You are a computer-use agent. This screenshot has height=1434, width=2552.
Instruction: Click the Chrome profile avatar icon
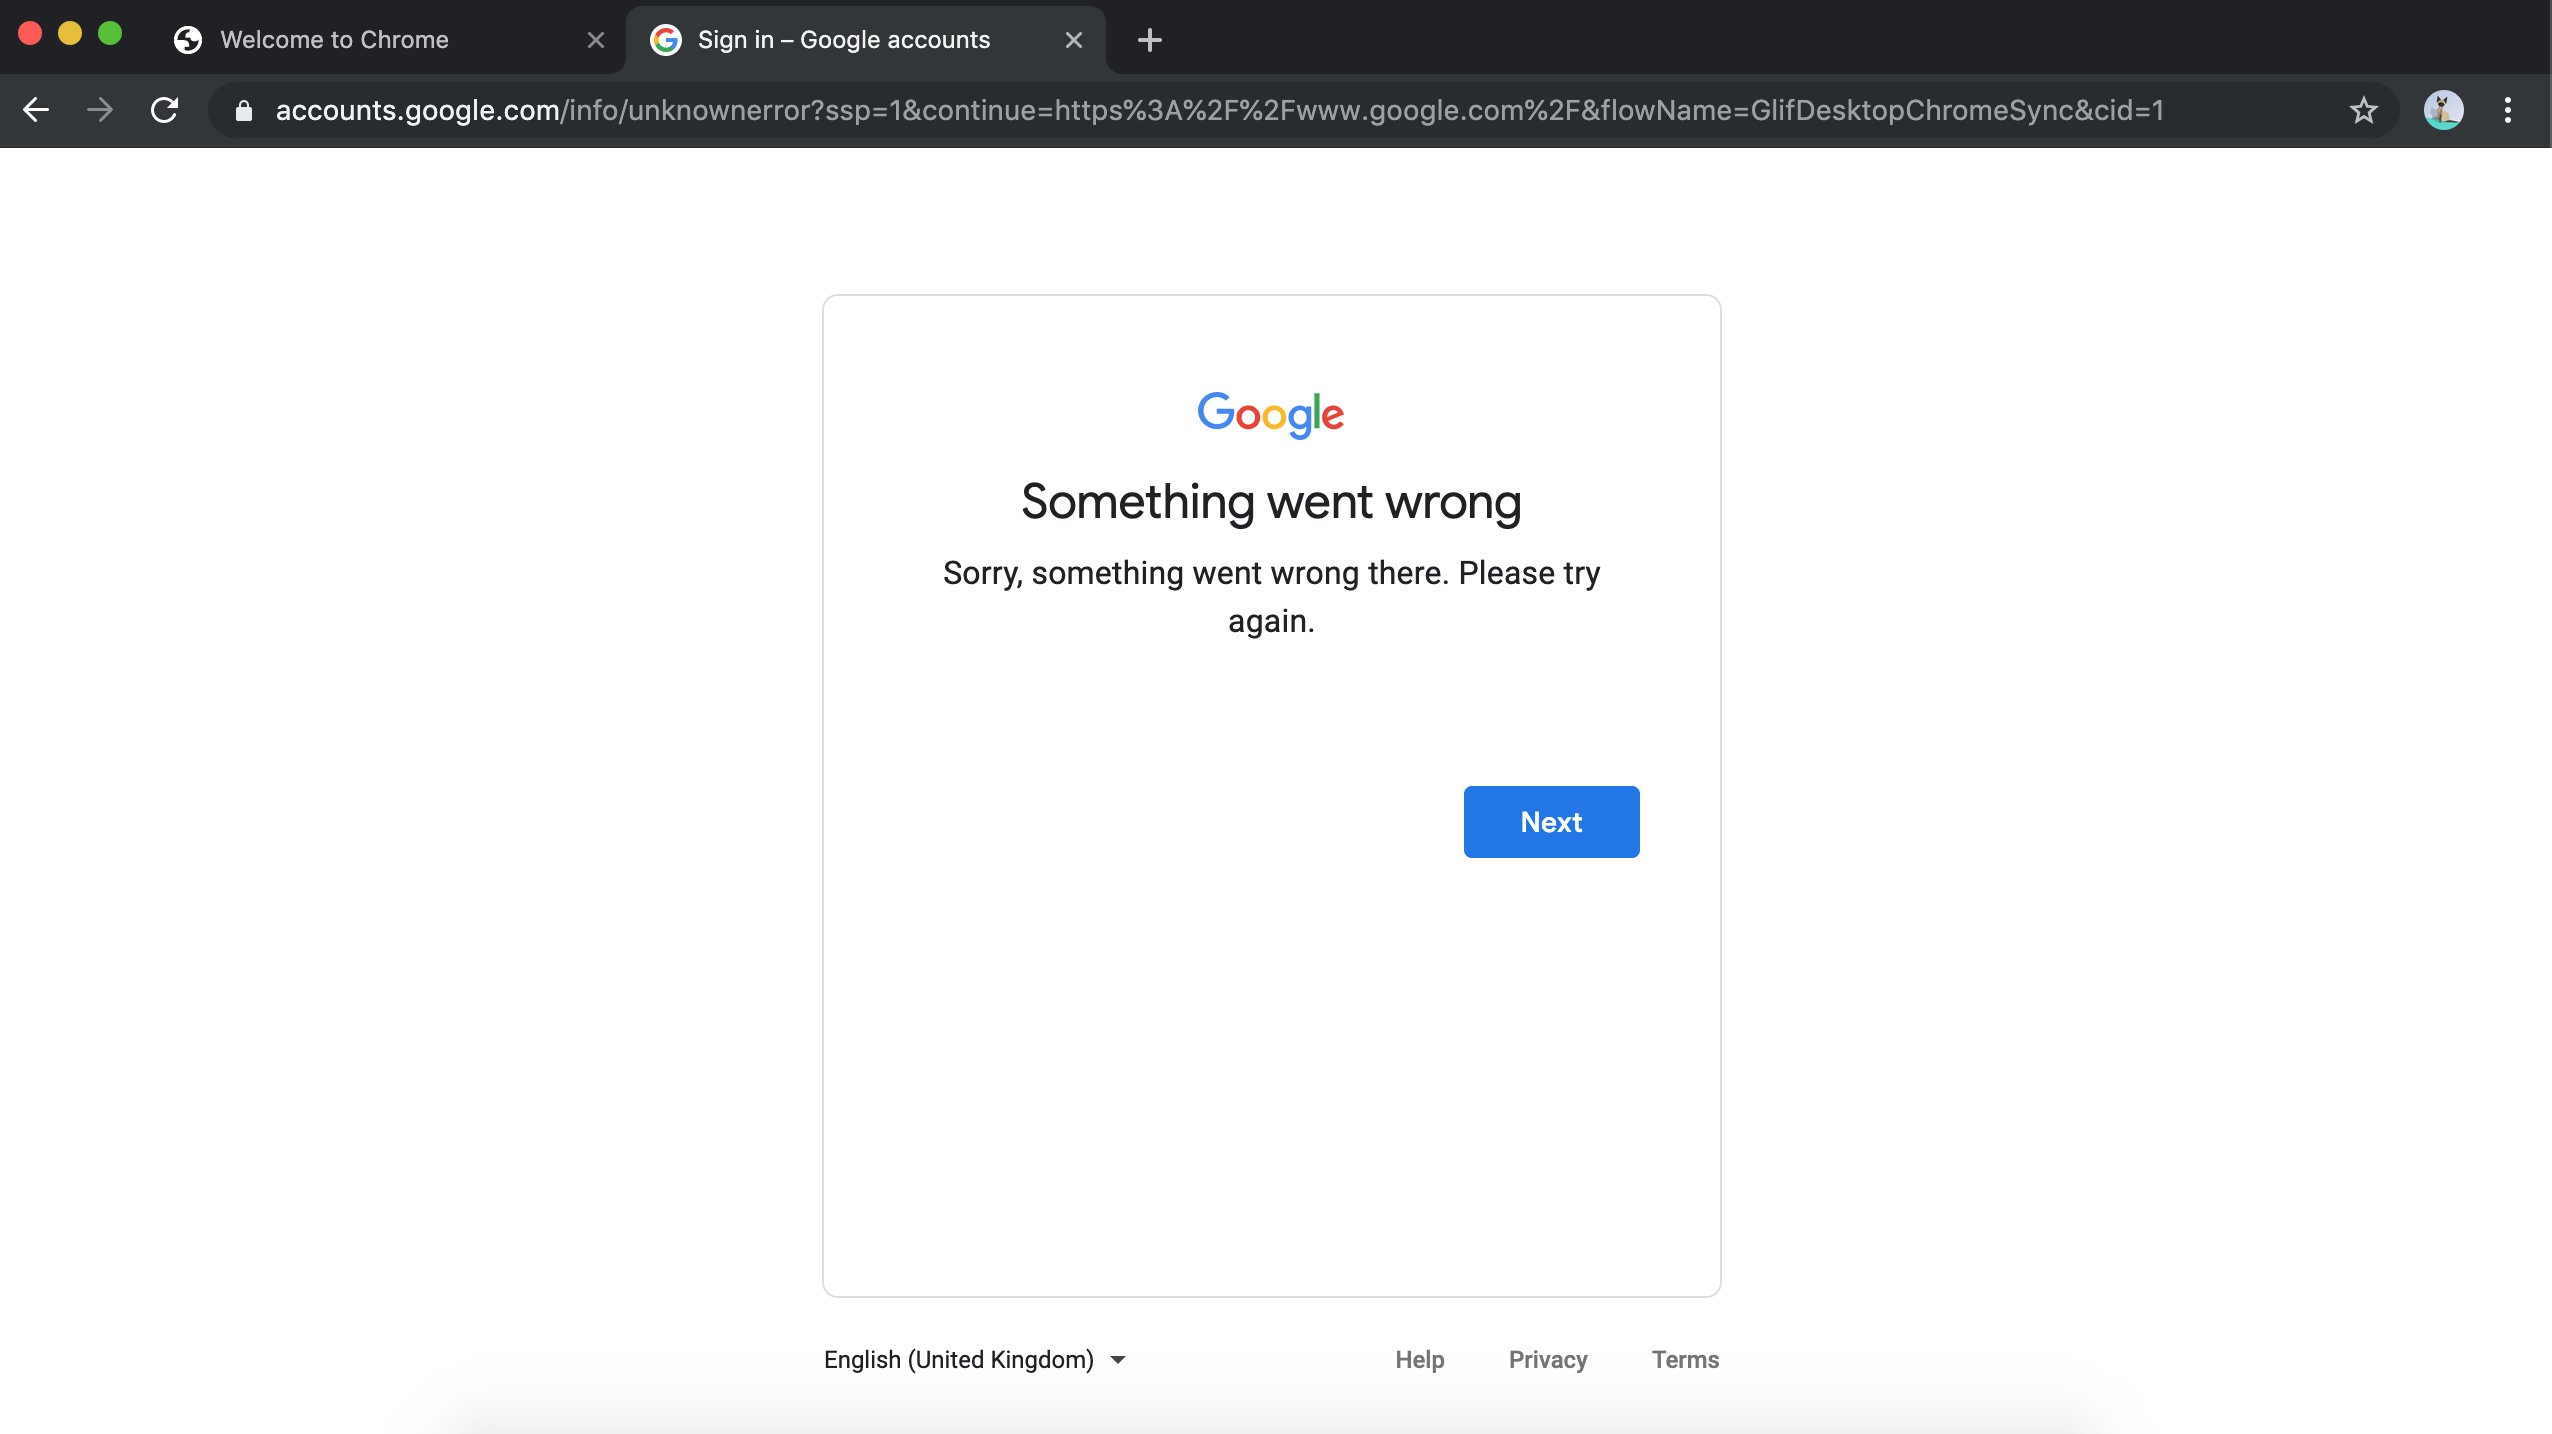tap(2443, 110)
